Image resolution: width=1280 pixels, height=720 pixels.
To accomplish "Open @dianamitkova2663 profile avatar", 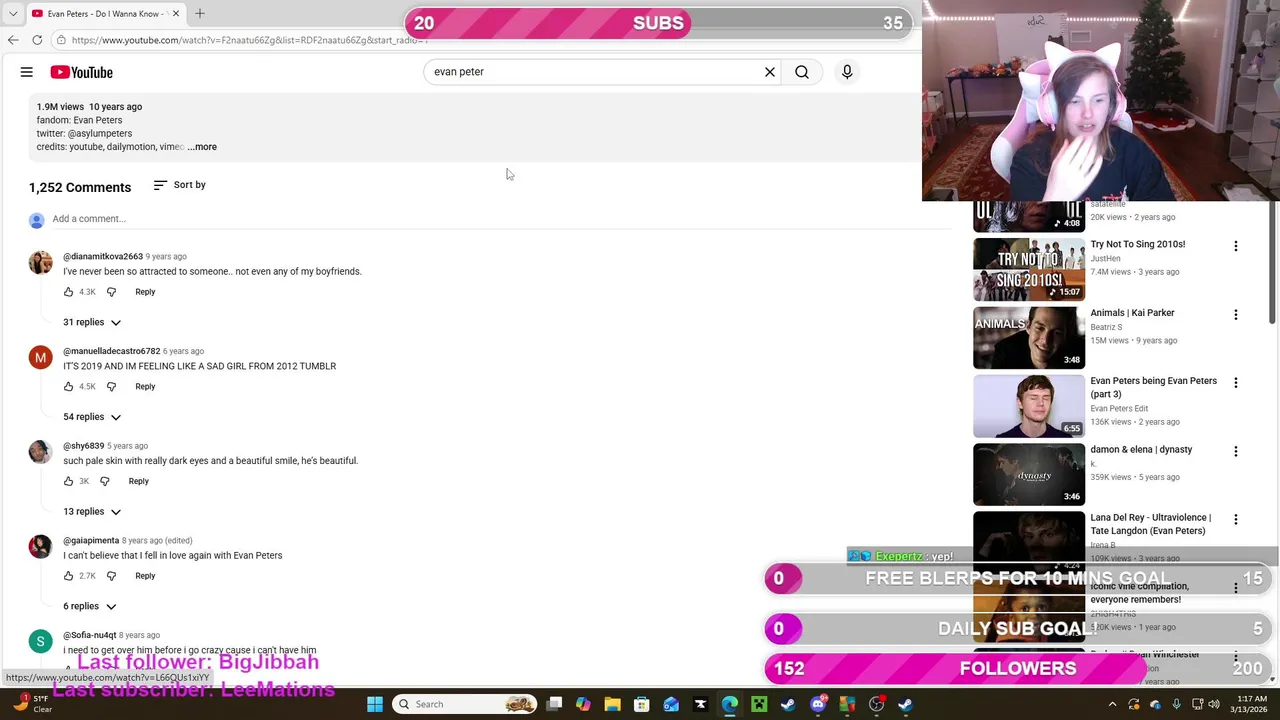I will coord(40,263).
